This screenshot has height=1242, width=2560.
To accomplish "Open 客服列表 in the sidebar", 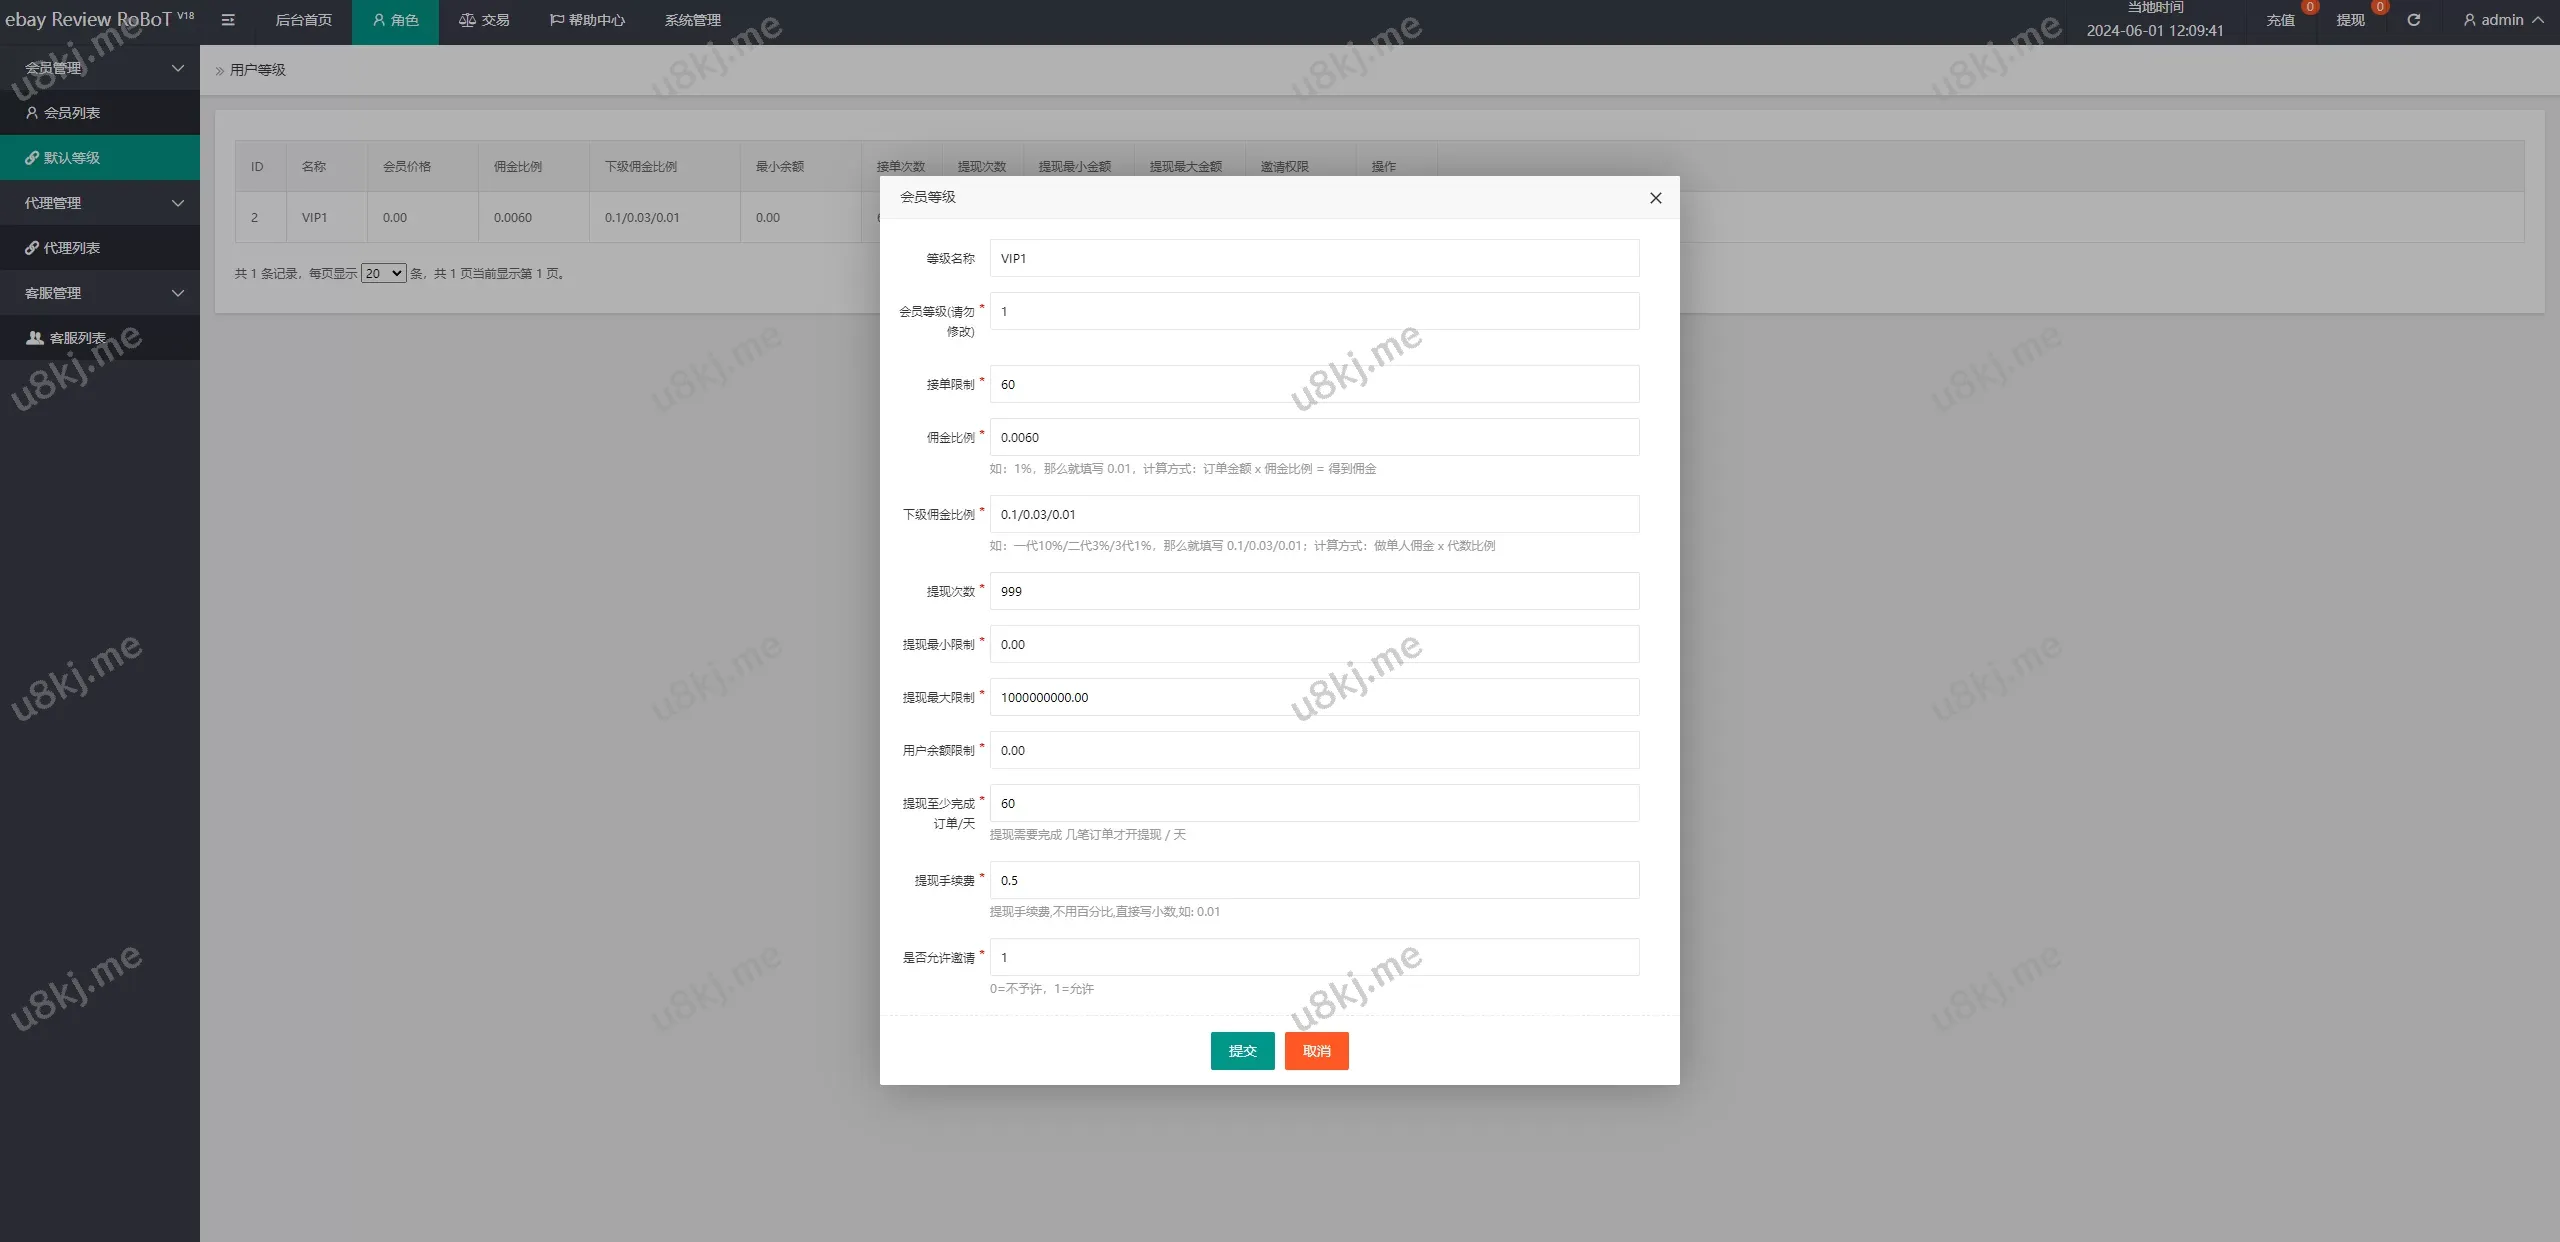I will coord(78,338).
